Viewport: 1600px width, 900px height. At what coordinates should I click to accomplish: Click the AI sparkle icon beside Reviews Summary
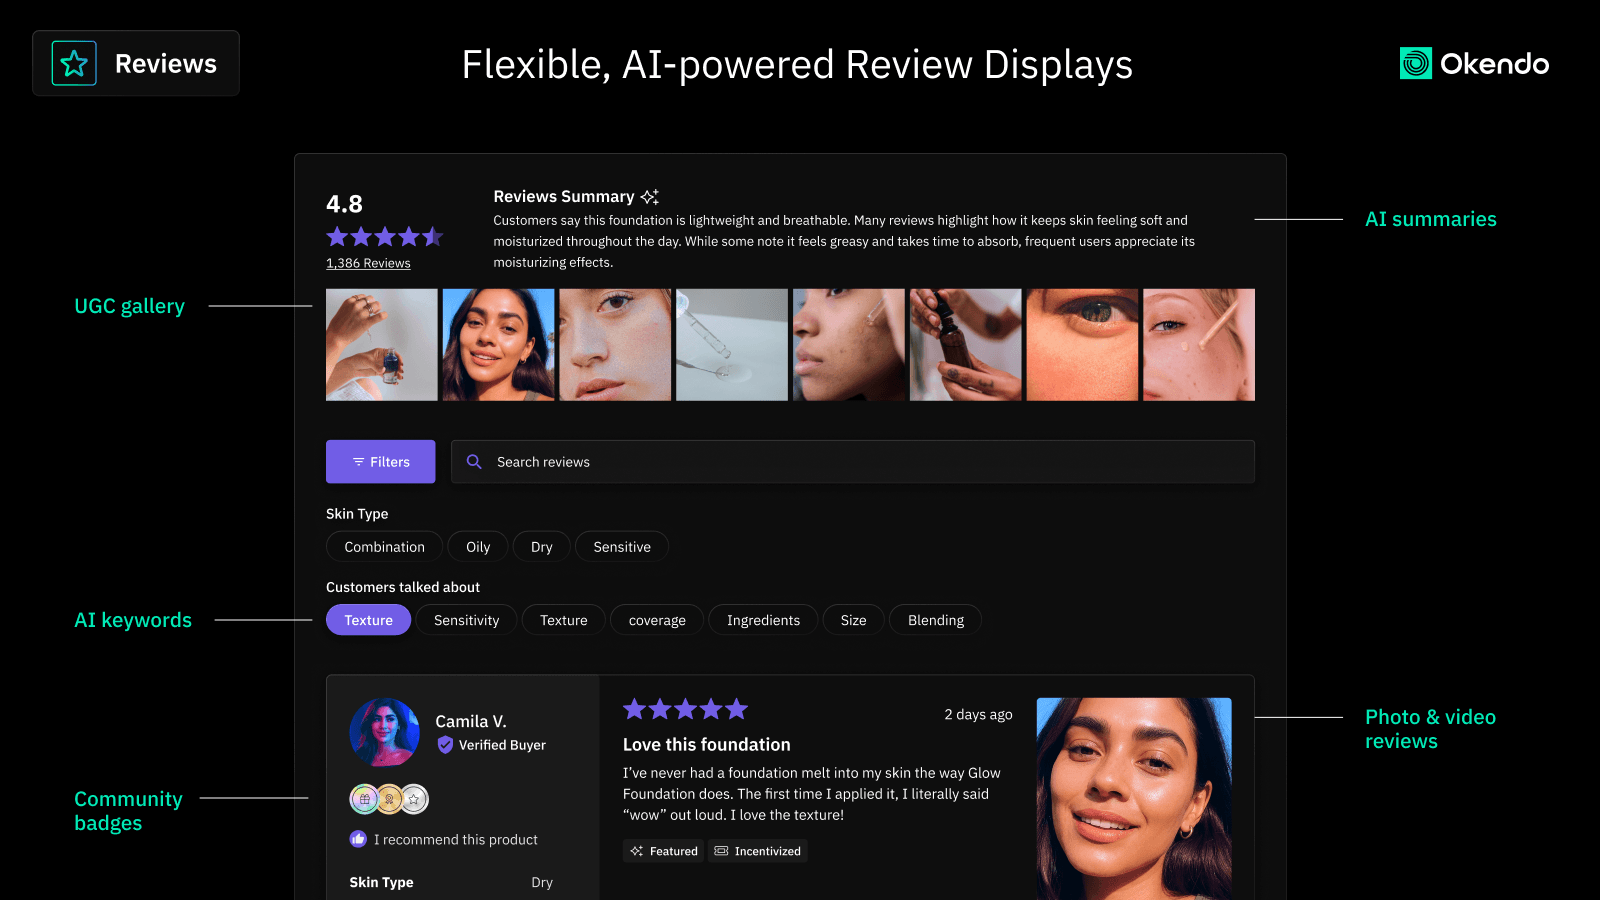click(650, 197)
